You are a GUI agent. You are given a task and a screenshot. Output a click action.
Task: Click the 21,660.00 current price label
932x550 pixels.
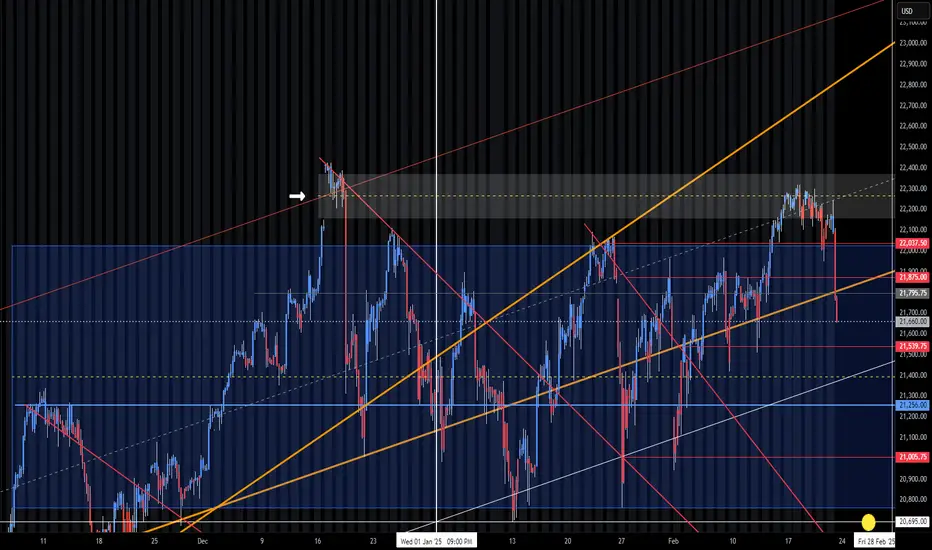[x=912, y=322]
